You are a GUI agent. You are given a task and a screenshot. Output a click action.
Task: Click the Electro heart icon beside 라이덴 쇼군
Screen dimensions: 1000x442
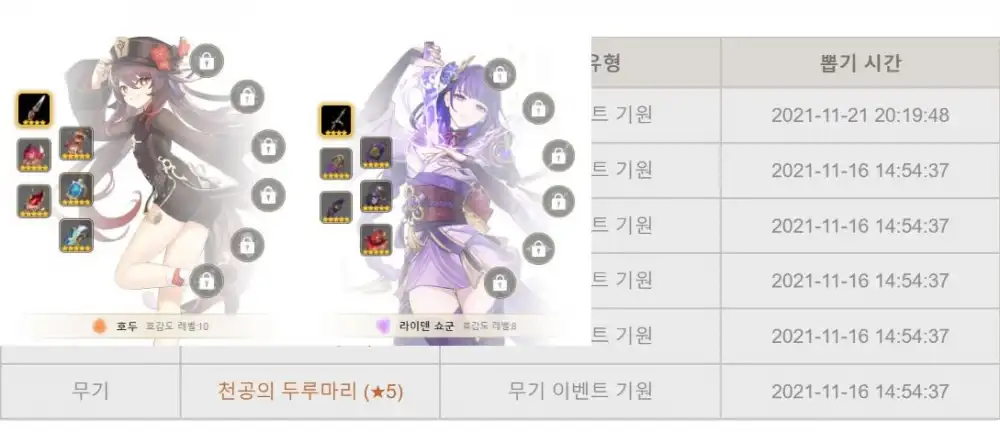[383, 327]
